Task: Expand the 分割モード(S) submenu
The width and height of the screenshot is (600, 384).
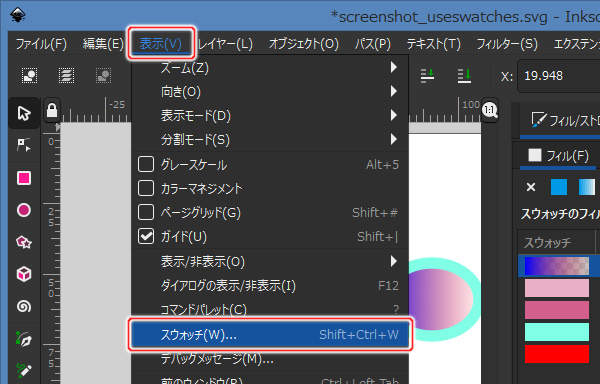Action: click(270, 140)
